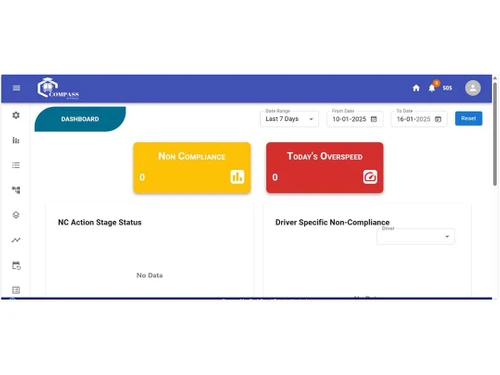This screenshot has height=375, width=500.
Task: Click Non Compliance chart icon
Action: pos(237,177)
